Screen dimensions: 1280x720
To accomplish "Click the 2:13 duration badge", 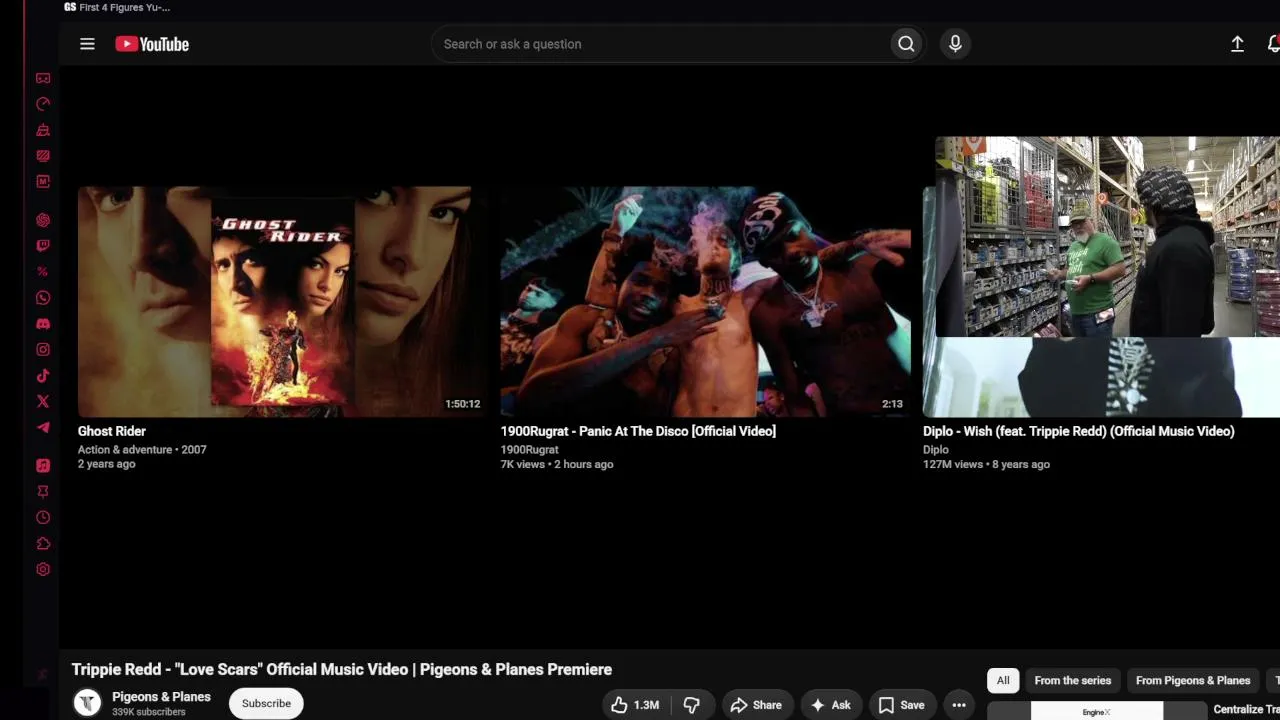I will [892, 404].
